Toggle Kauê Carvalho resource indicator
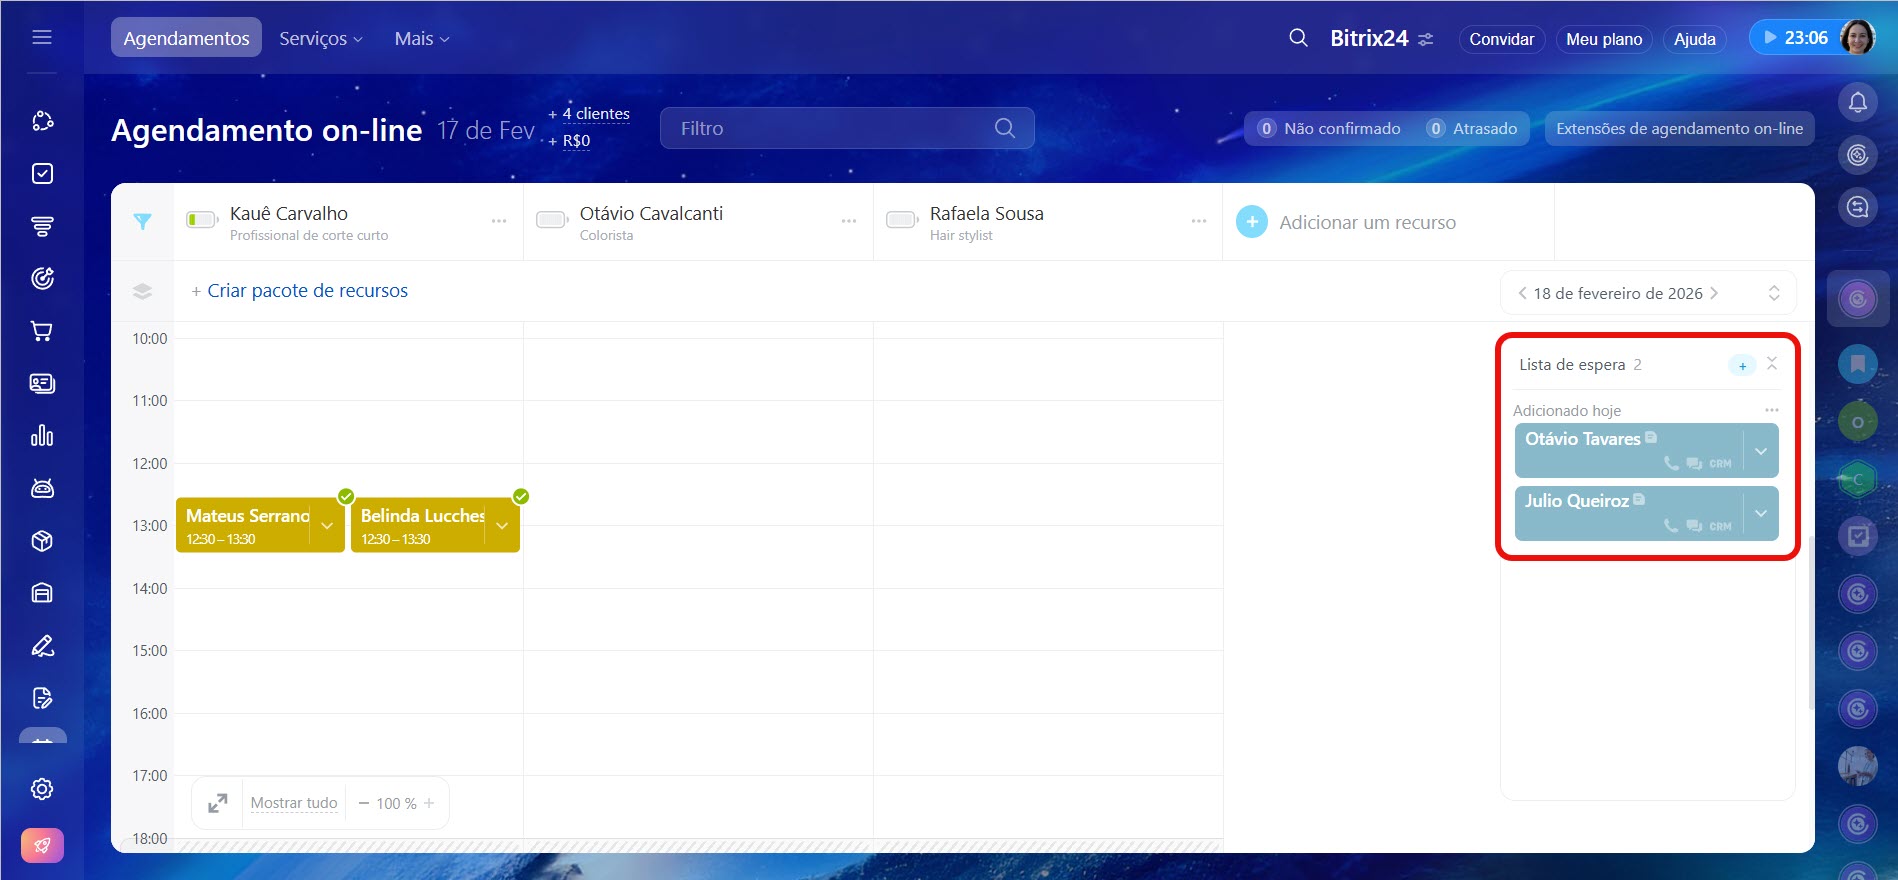This screenshot has height=880, width=1898. coord(202,220)
